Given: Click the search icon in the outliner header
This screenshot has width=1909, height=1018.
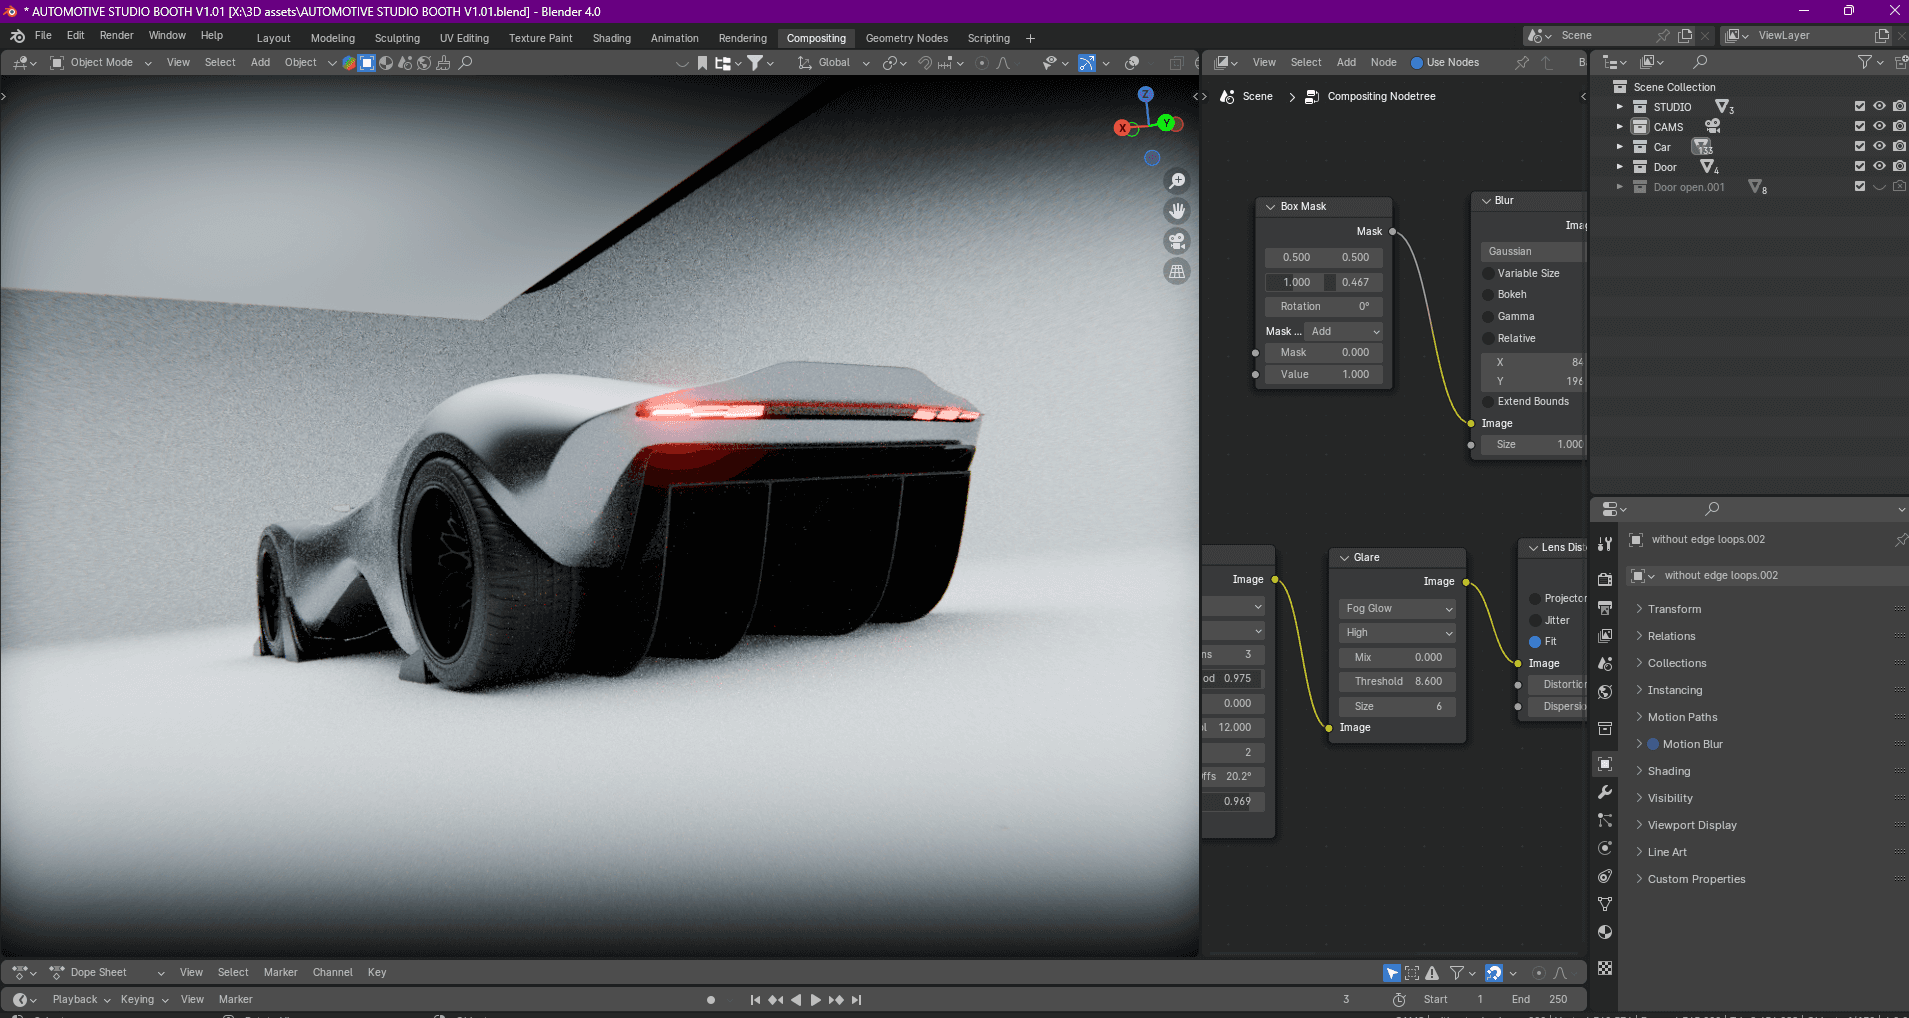Looking at the screenshot, I should pos(1700,62).
